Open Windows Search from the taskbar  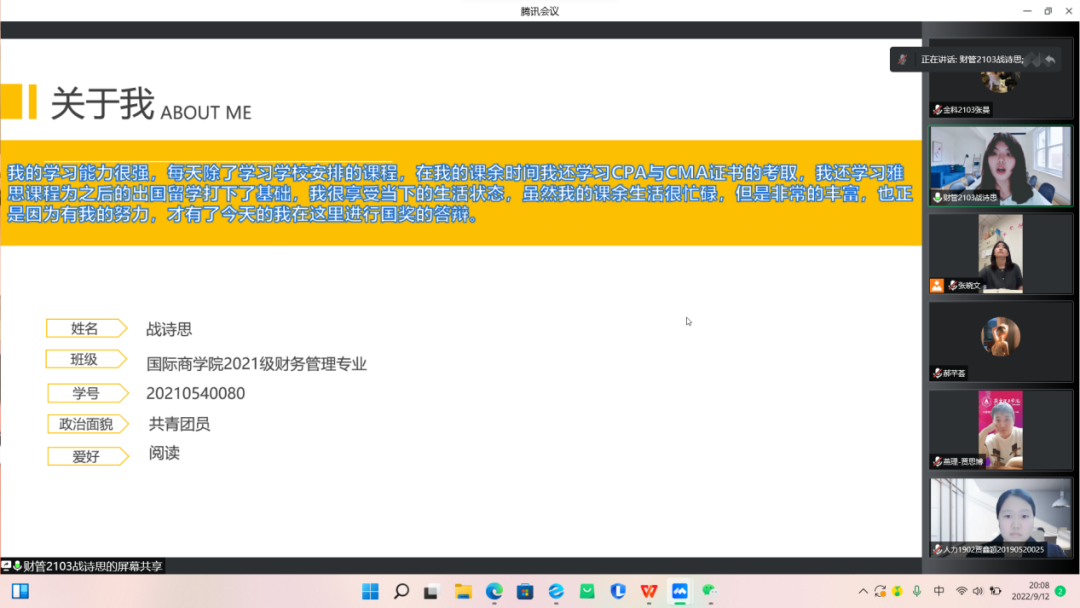click(401, 591)
